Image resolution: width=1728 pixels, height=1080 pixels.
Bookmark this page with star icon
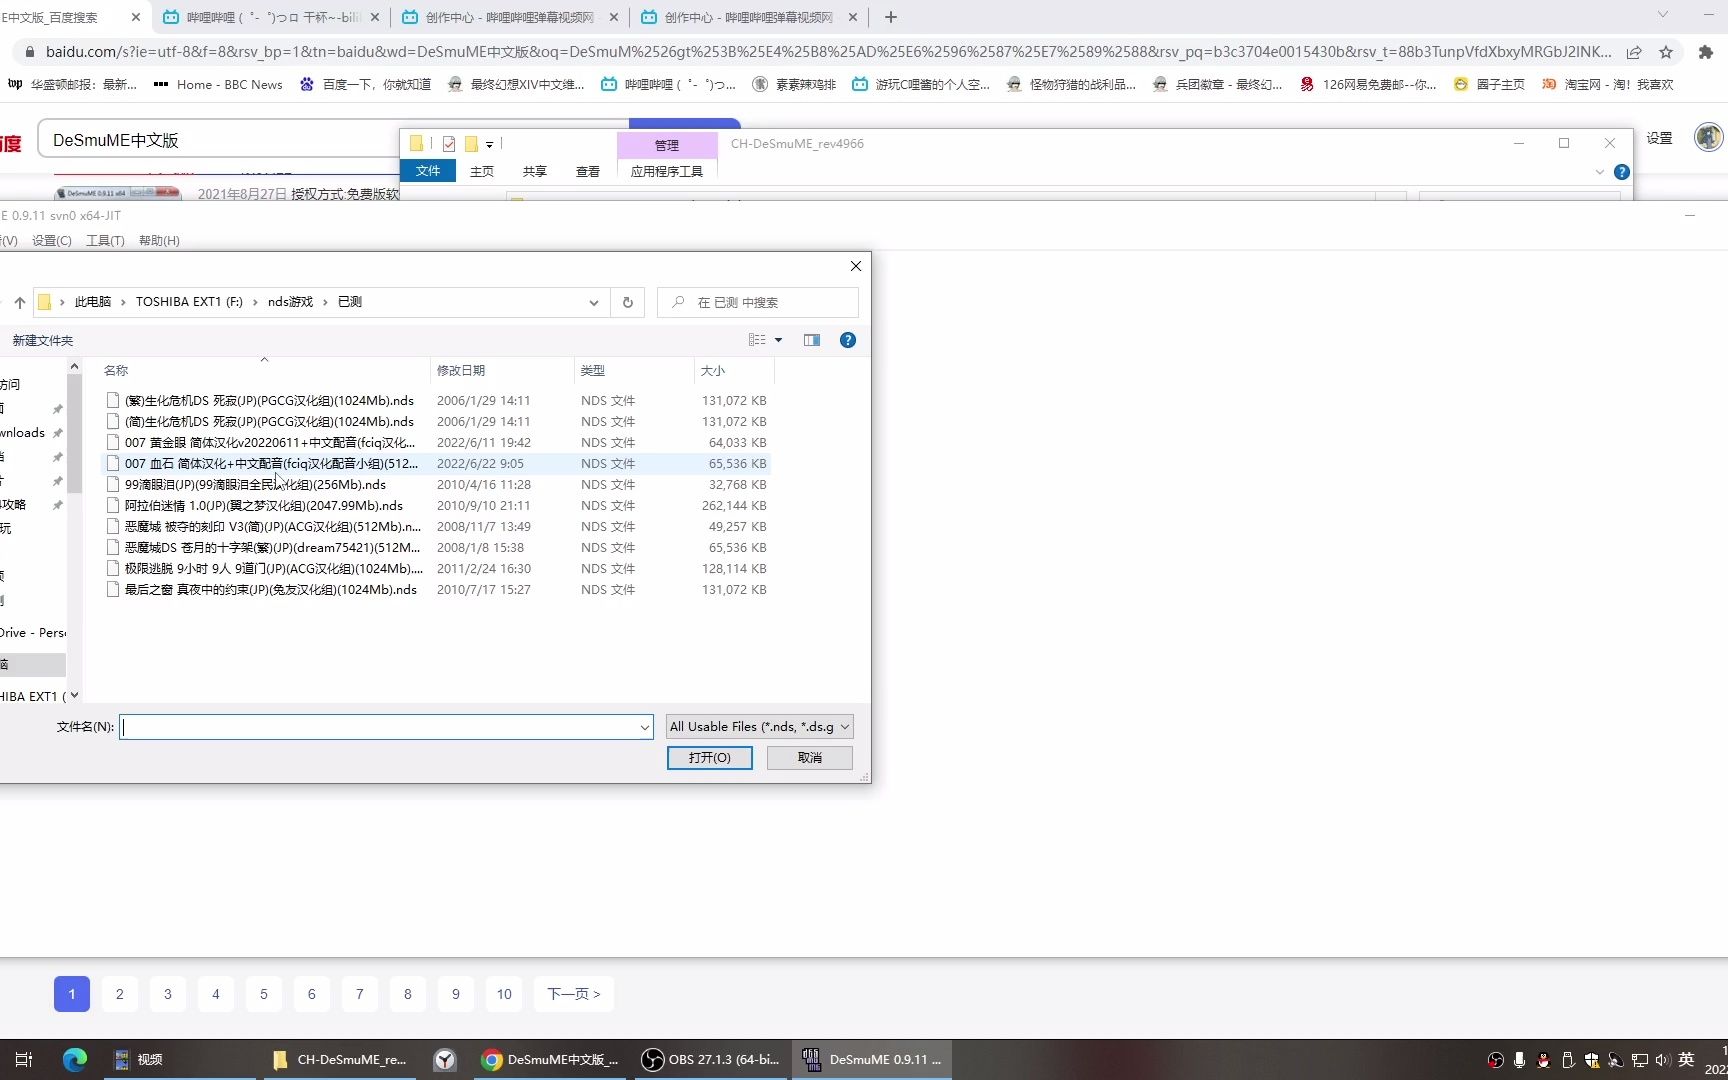pyautogui.click(x=1666, y=52)
